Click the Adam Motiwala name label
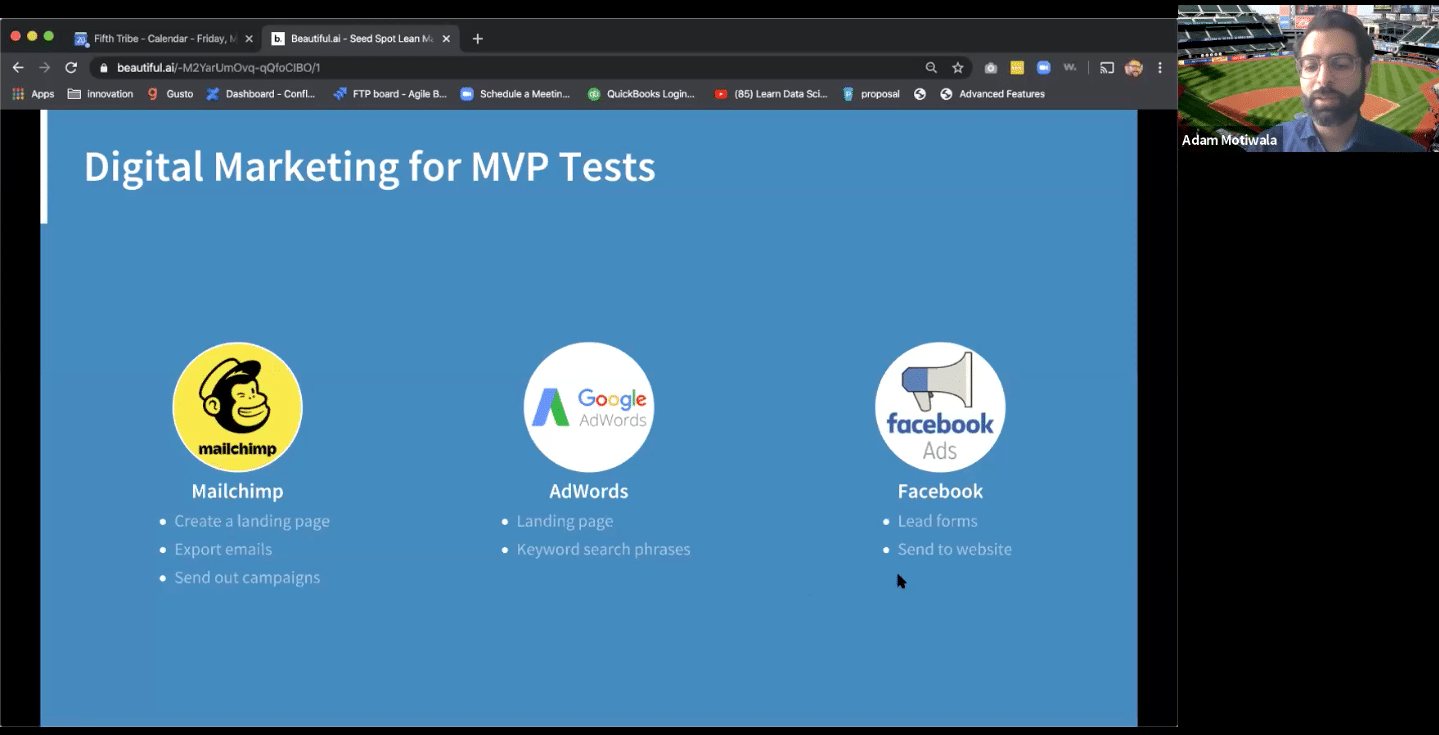 click(1229, 140)
